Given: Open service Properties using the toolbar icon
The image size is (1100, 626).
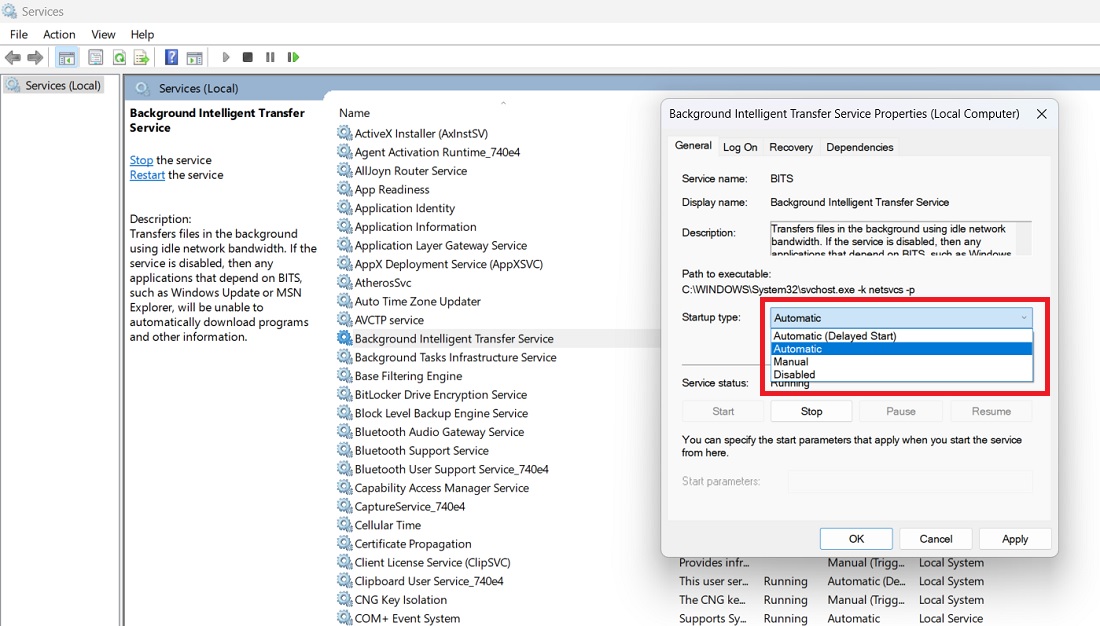Looking at the screenshot, I should coord(94,57).
